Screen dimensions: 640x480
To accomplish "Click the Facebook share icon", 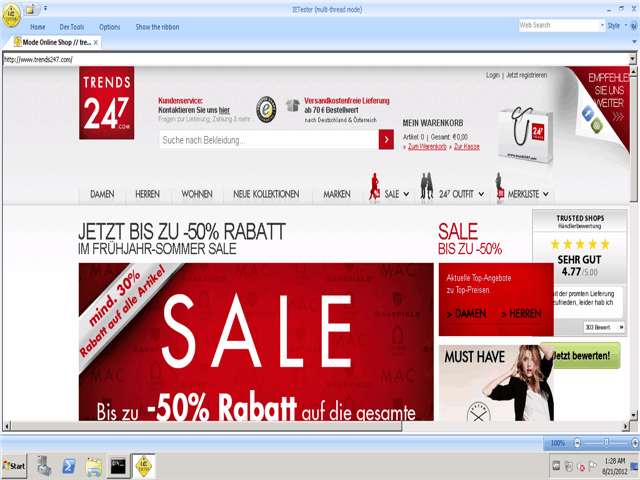I will pos(588,113).
